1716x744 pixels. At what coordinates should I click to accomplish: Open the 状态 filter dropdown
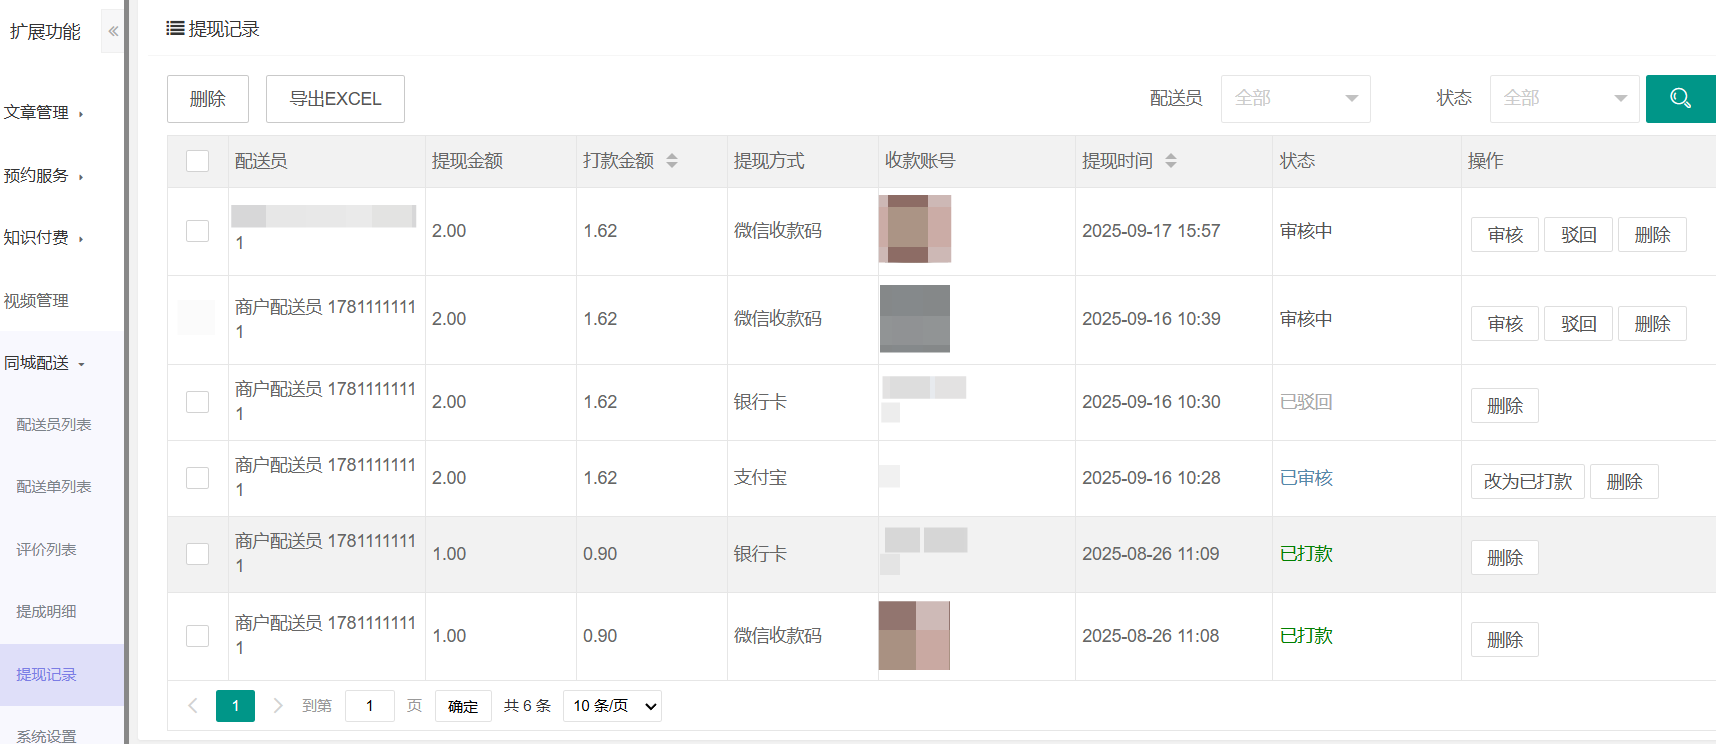coord(1564,98)
